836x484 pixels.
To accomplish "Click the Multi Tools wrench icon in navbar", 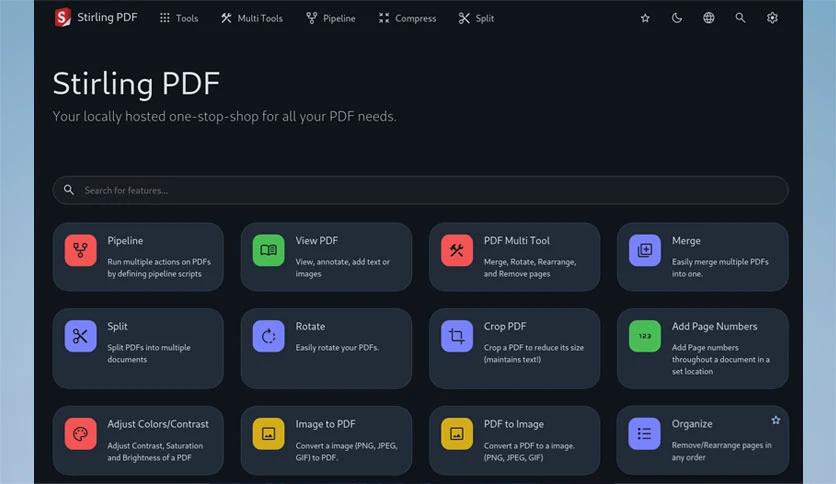I will 226,18.
